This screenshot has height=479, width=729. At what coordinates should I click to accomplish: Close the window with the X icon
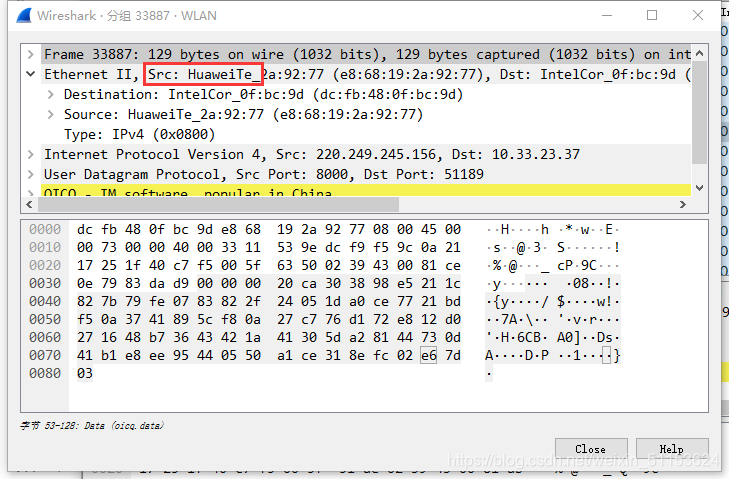pos(697,15)
